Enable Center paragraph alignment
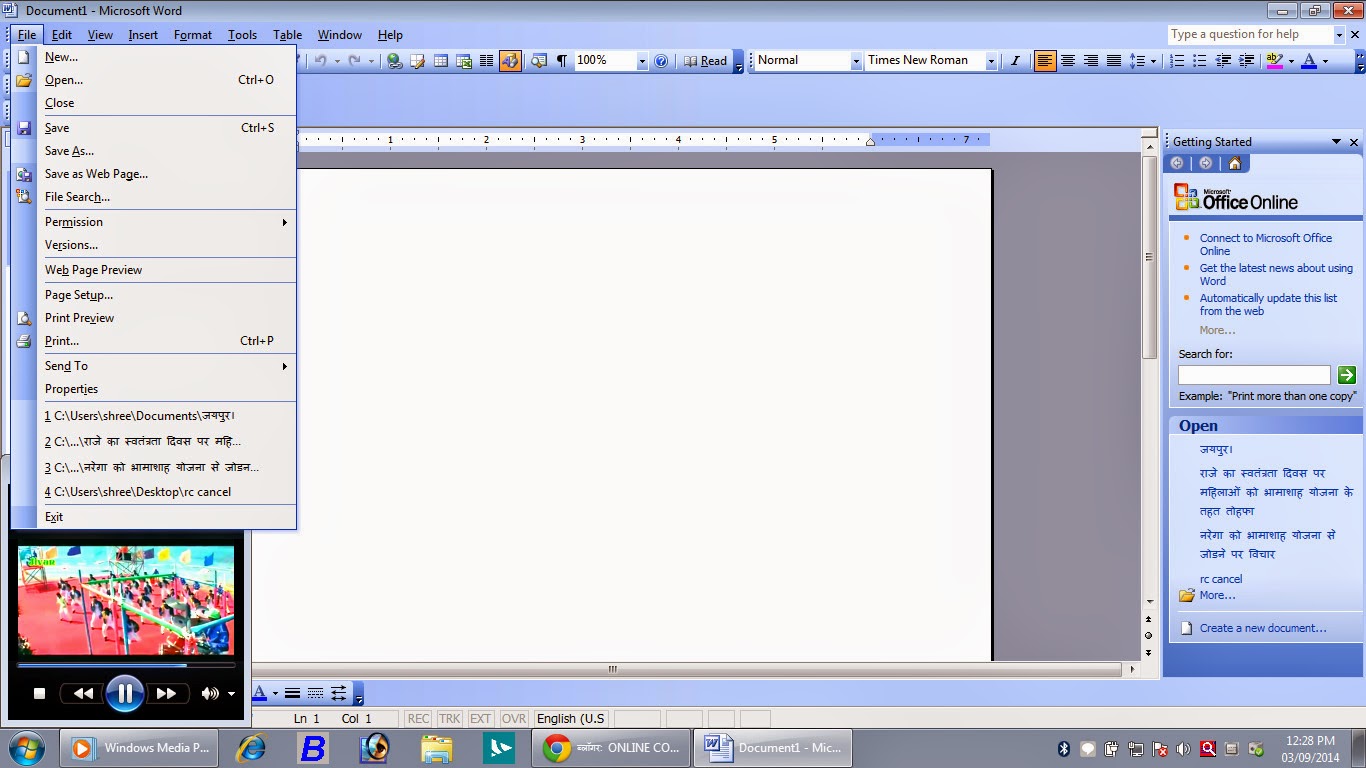The height and width of the screenshot is (768, 1366). [x=1066, y=61]
